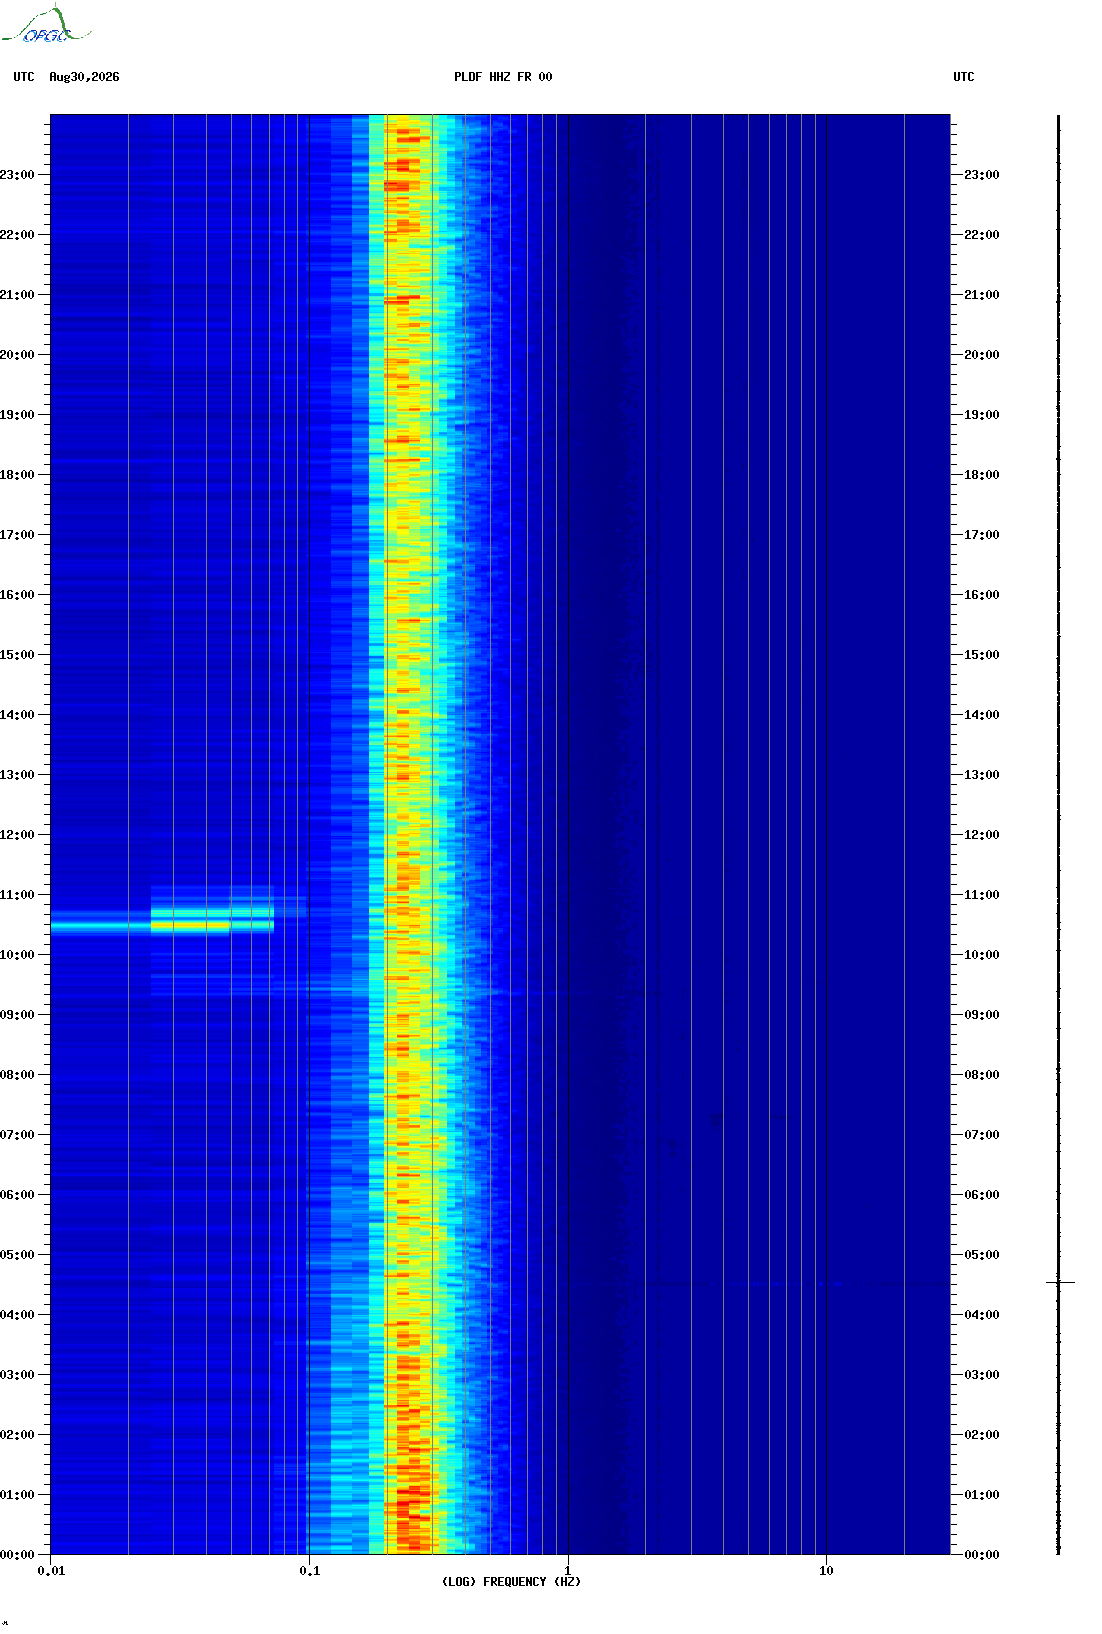Click the 0.01 frequency axis label
The image size is (1102, 1634).
[51, 1571]
